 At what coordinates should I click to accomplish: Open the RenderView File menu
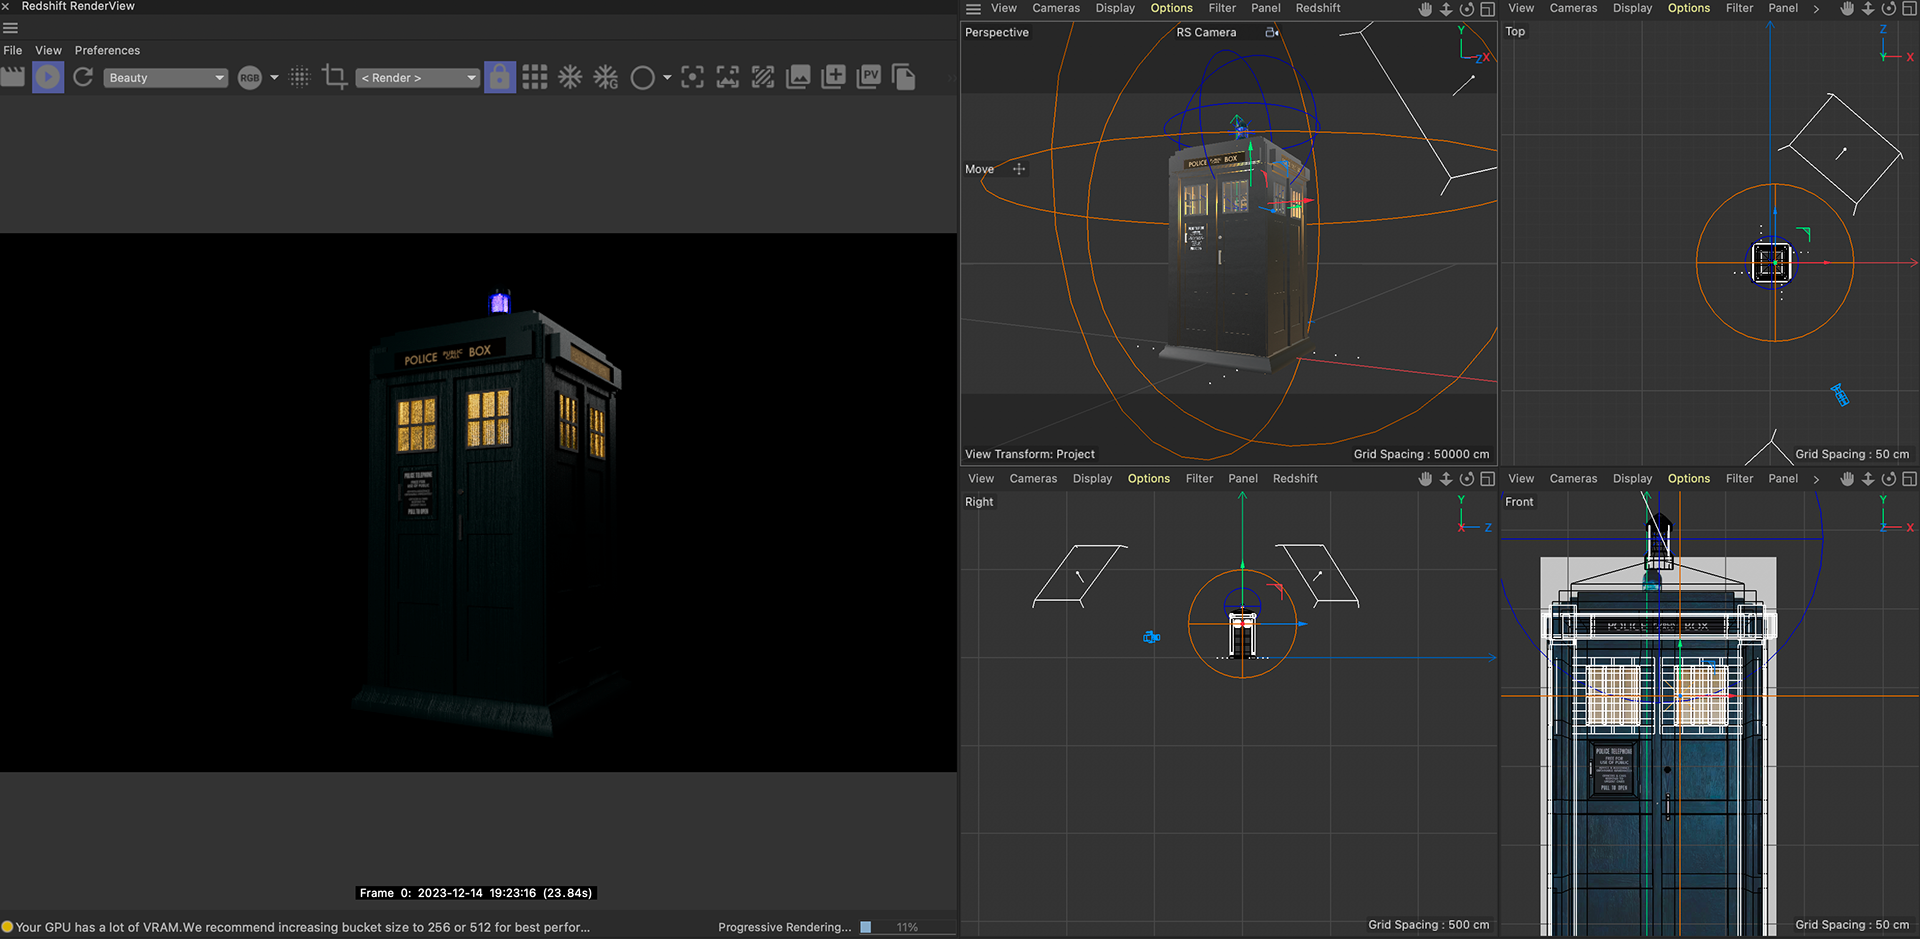pos(13,50)
